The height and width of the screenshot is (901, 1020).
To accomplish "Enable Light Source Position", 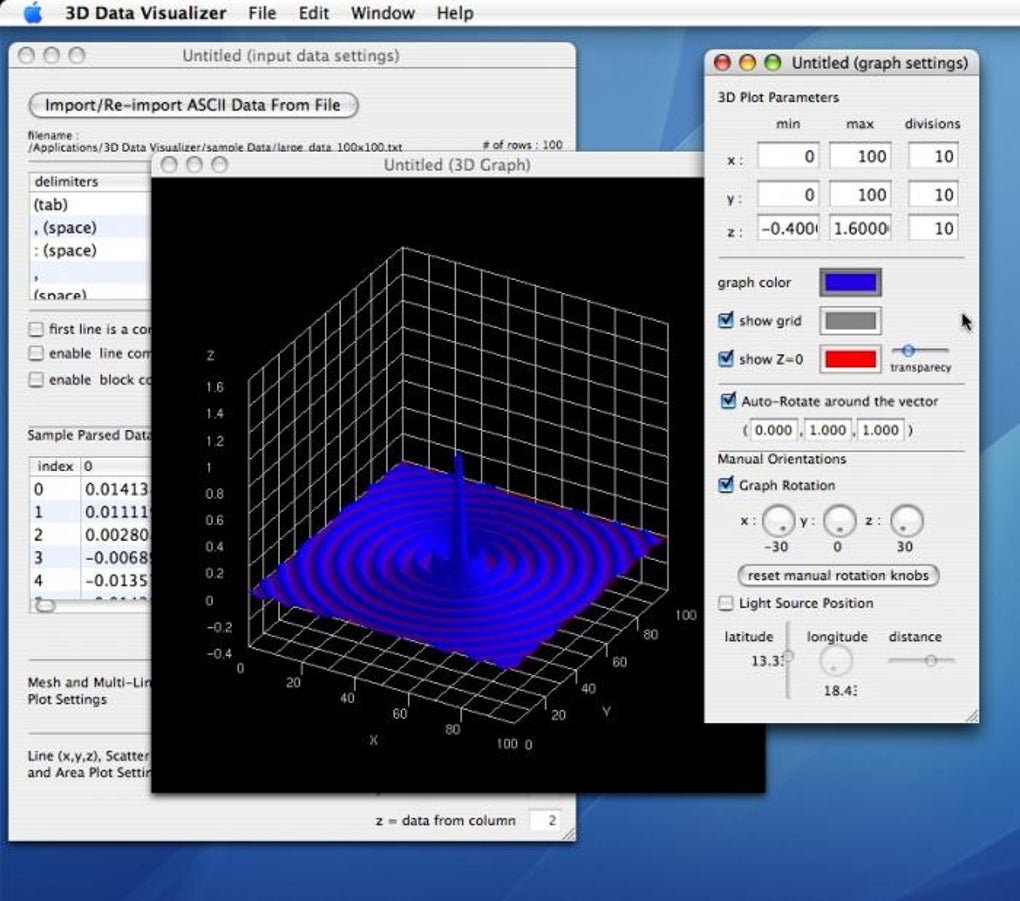I will 724,603.
